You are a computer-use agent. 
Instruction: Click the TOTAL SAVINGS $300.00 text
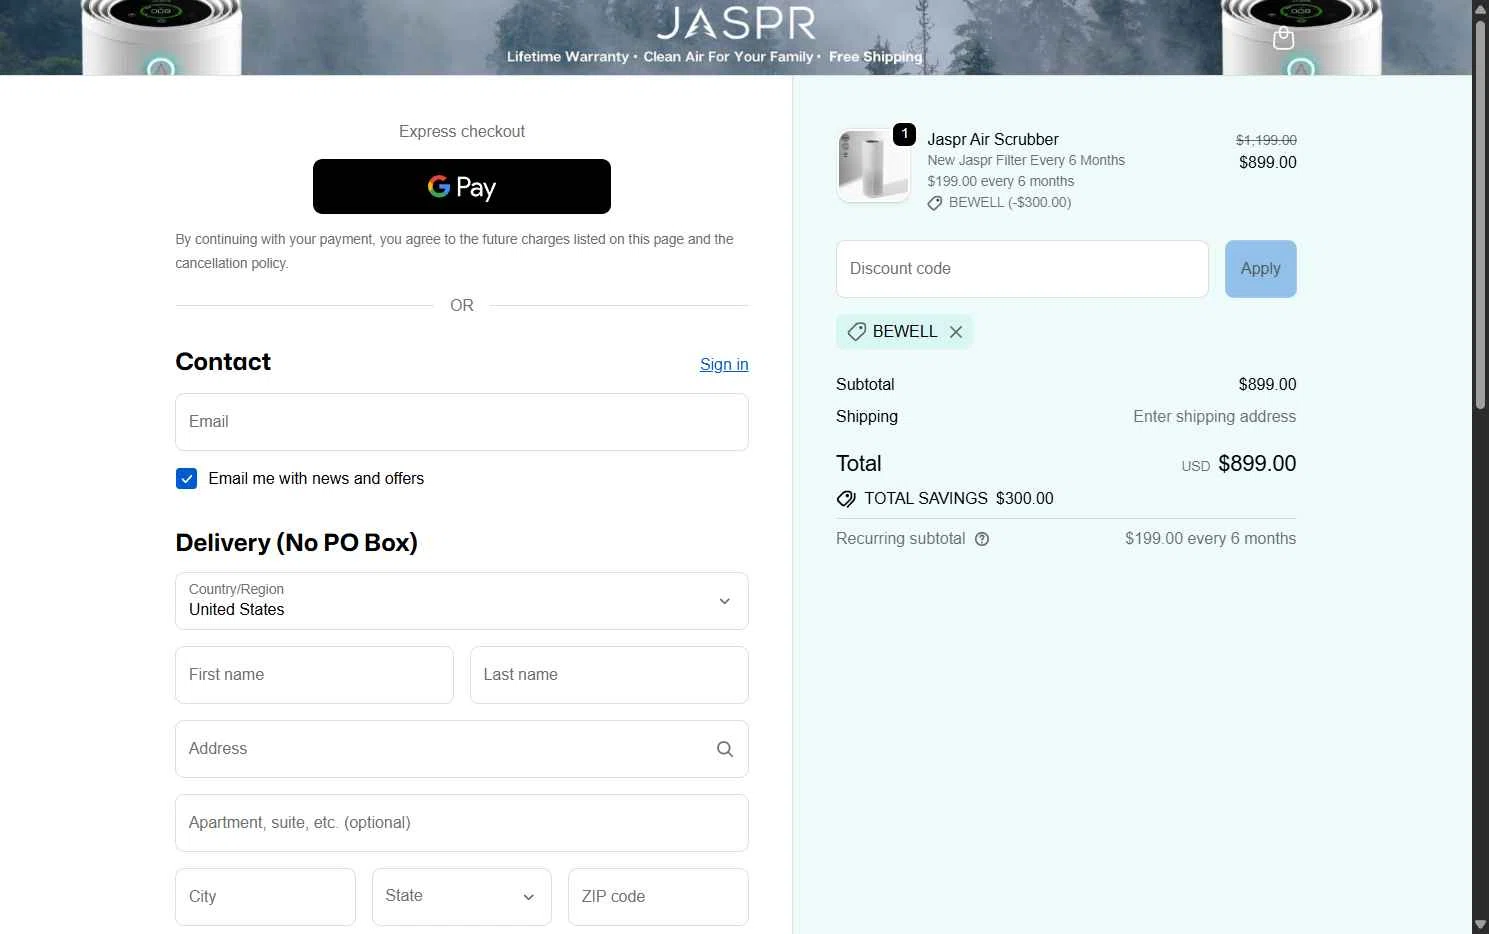[x=958, y=499]
